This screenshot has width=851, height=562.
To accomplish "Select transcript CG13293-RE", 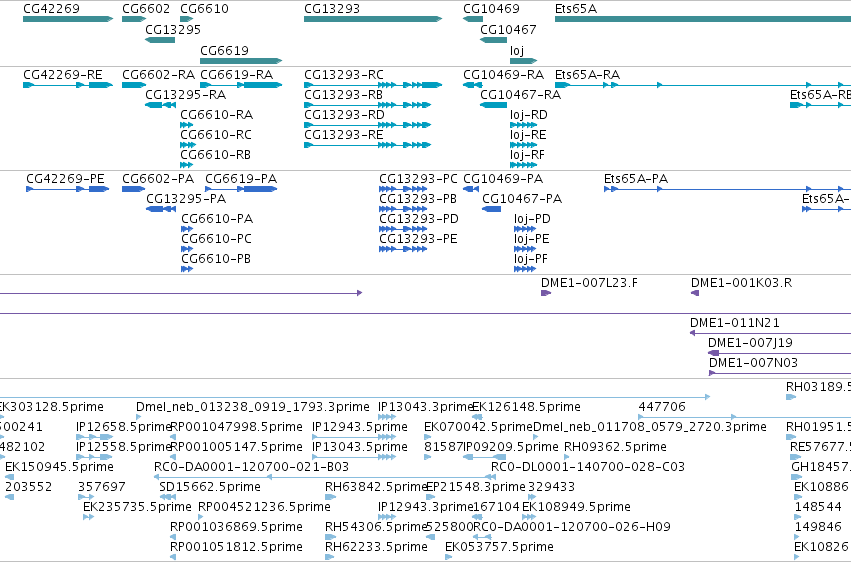I will (x=343, y=135).
